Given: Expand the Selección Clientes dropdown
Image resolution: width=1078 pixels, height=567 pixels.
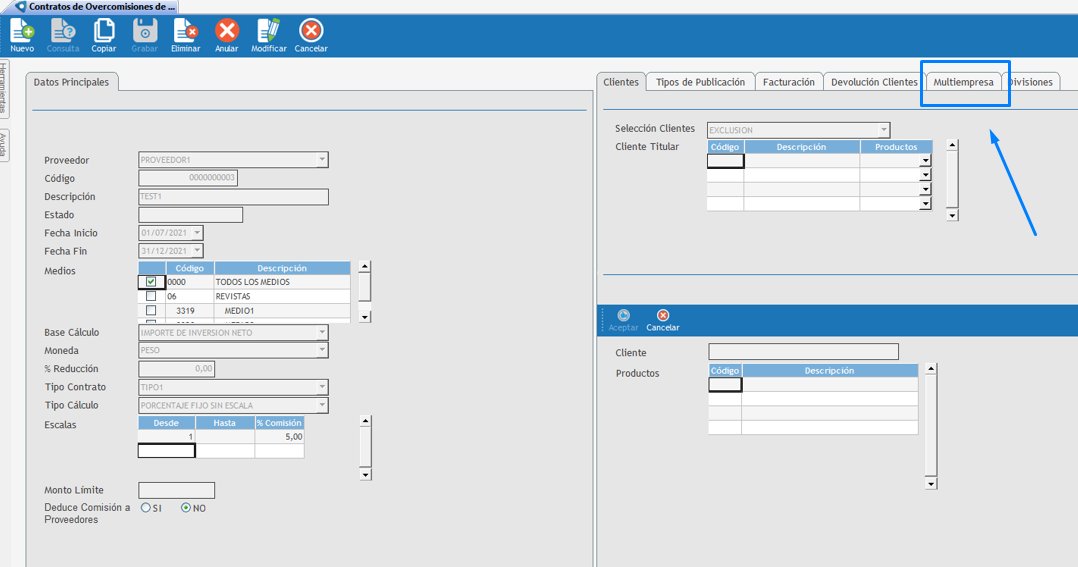Looking at the screenshot, I should point(883,130).
